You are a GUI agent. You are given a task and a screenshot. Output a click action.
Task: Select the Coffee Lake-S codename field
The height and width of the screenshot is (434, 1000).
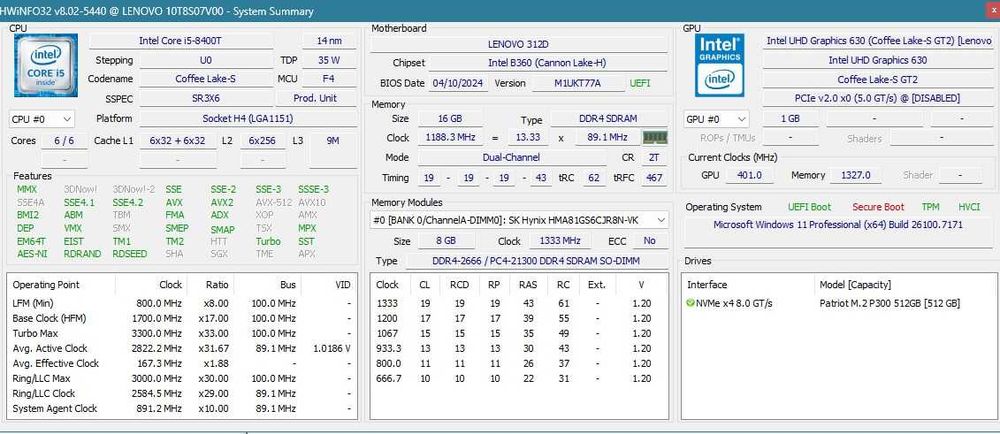[x=205, y=79]
